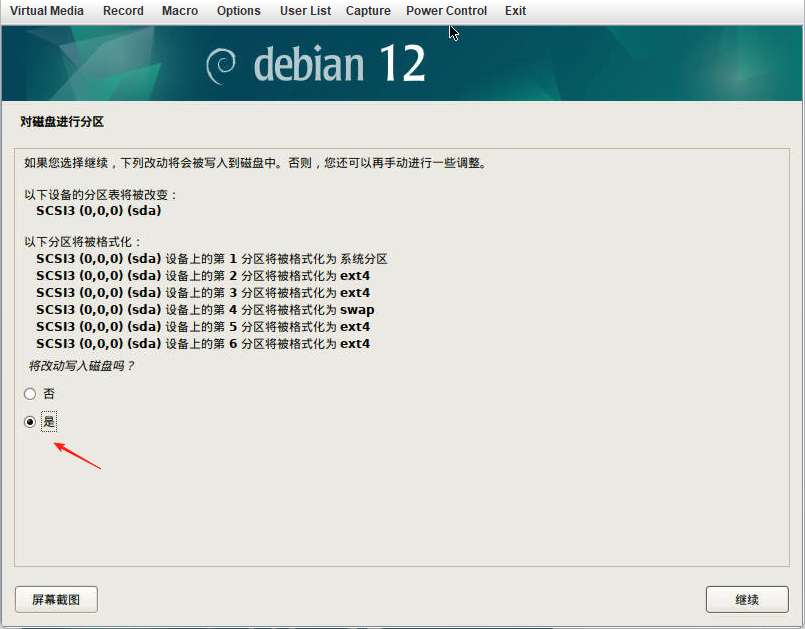This screenshot has height=629, width=805.
Task: Open the User List menu
Action: (305, 11)
